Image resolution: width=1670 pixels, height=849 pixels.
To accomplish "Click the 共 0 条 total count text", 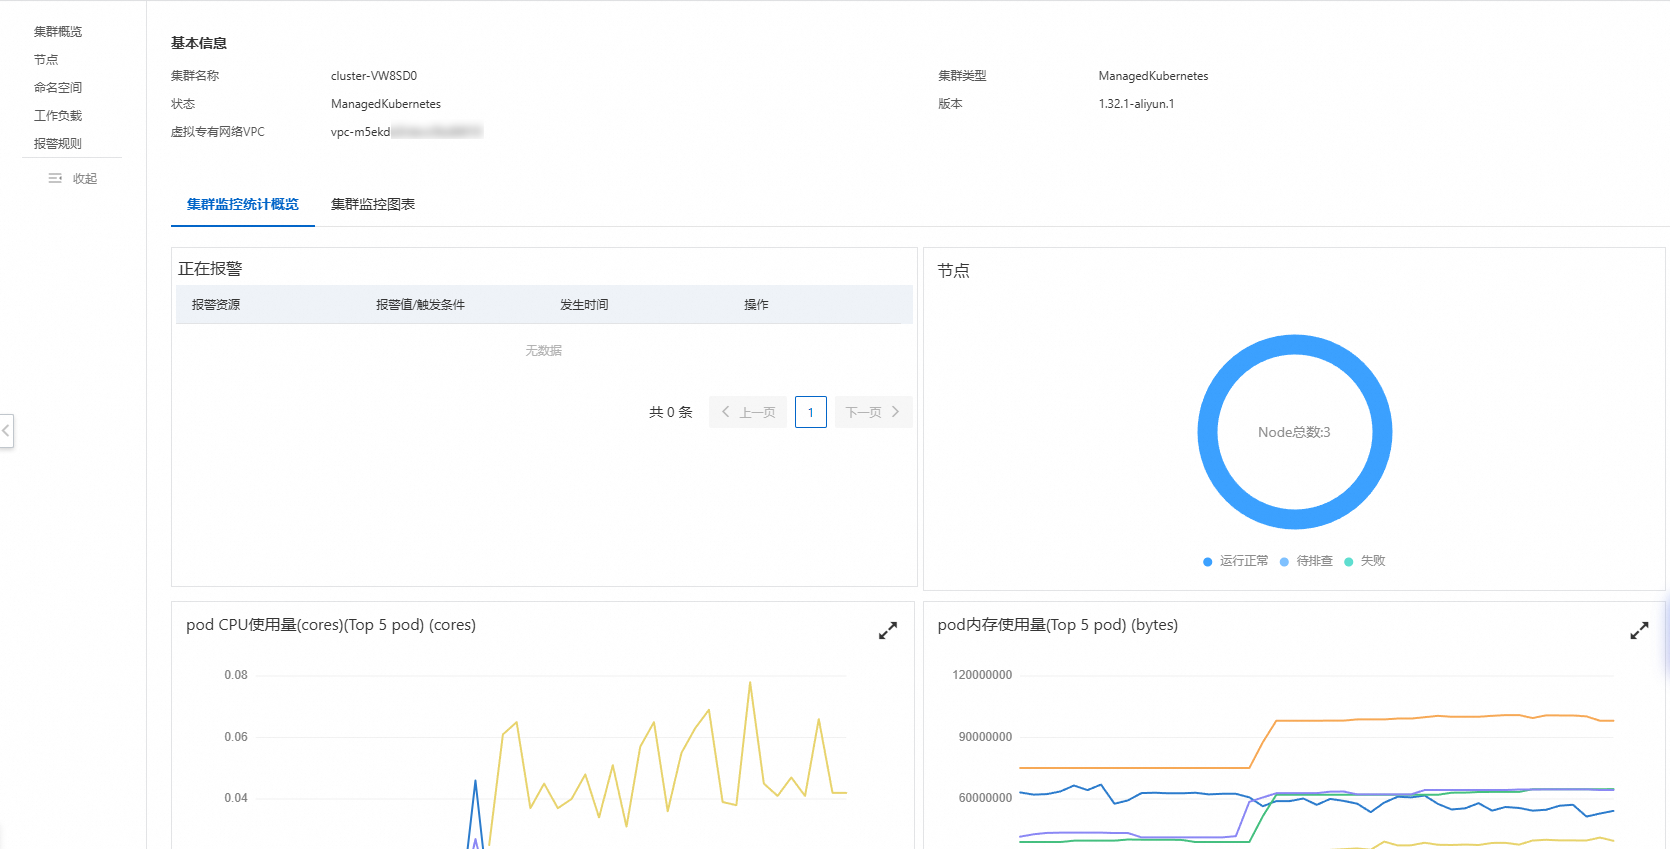I will click(670, 412).
